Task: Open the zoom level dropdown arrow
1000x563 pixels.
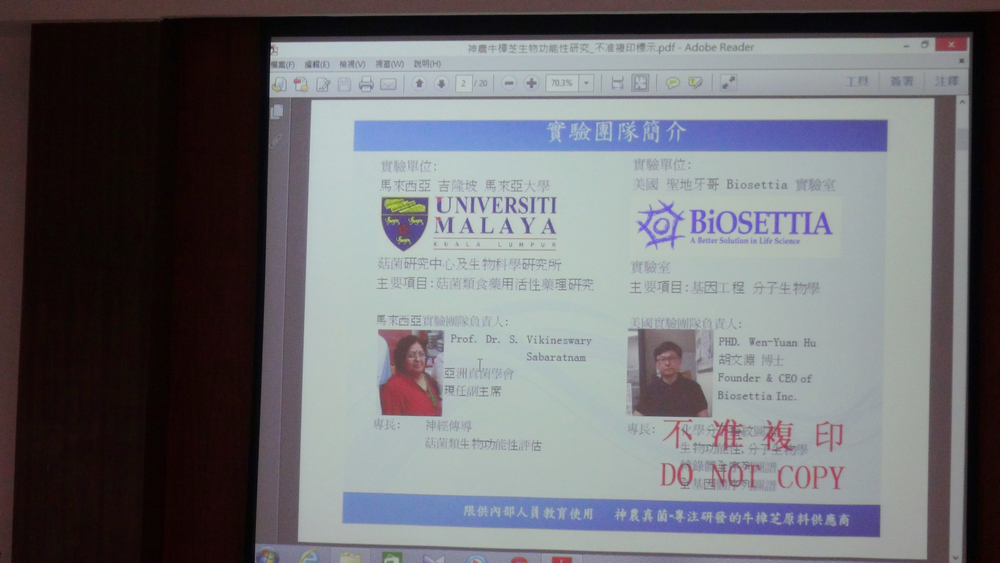Action: (x=586, y=84)
